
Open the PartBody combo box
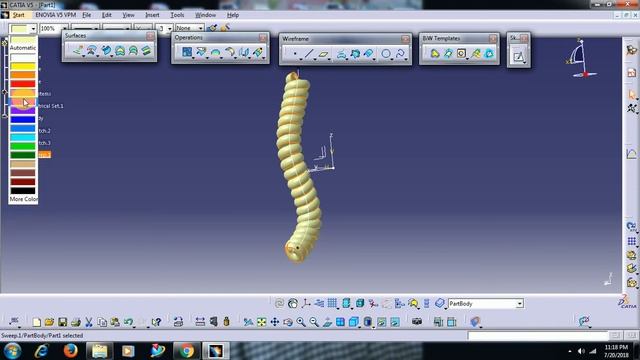click(x=486, y=304)
